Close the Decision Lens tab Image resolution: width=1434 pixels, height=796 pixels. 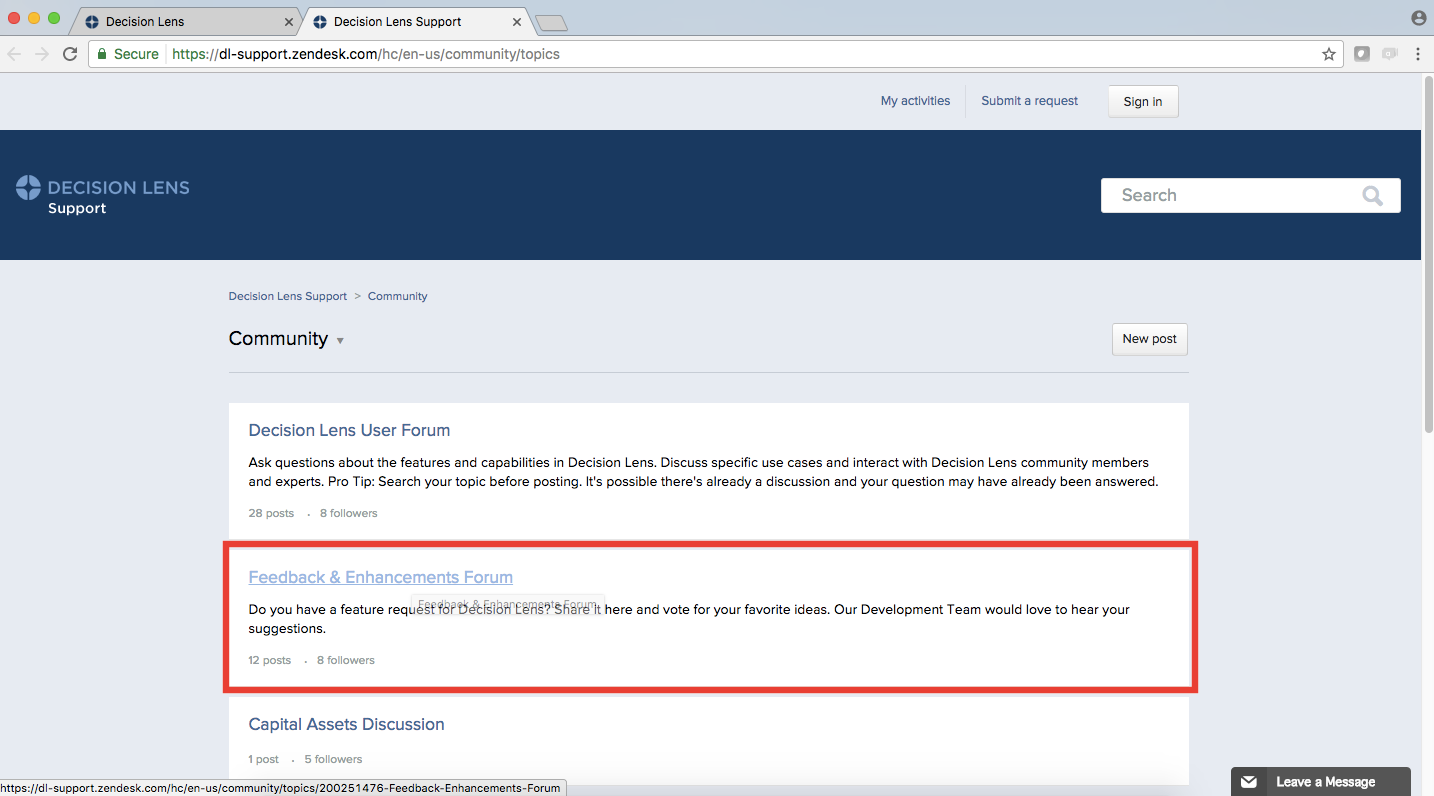(x=289, y=21)
